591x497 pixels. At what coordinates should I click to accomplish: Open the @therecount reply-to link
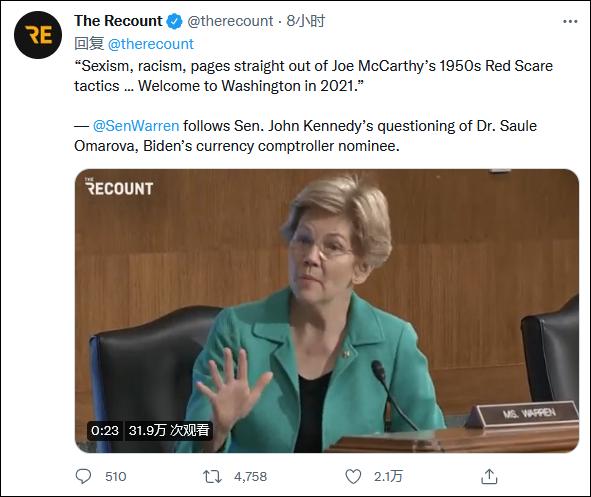coord(151,44)
